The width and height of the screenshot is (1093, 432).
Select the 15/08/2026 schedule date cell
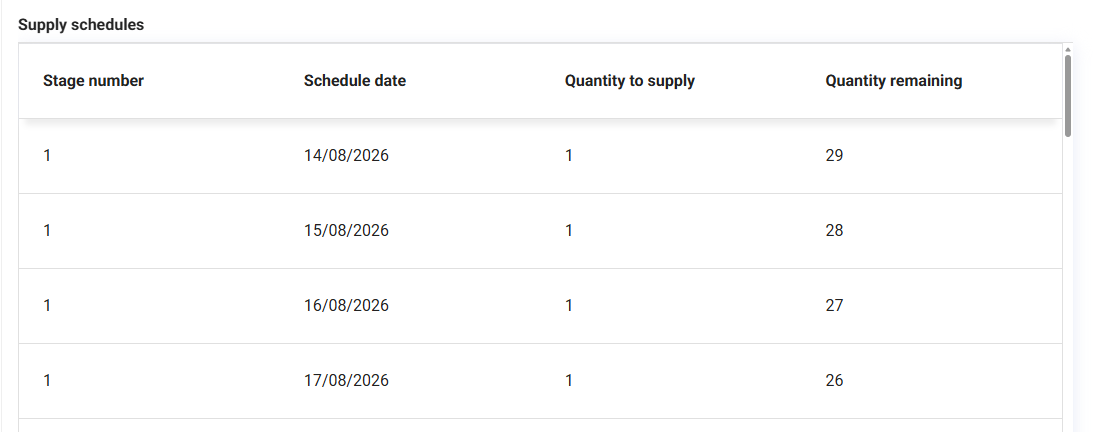346,231
